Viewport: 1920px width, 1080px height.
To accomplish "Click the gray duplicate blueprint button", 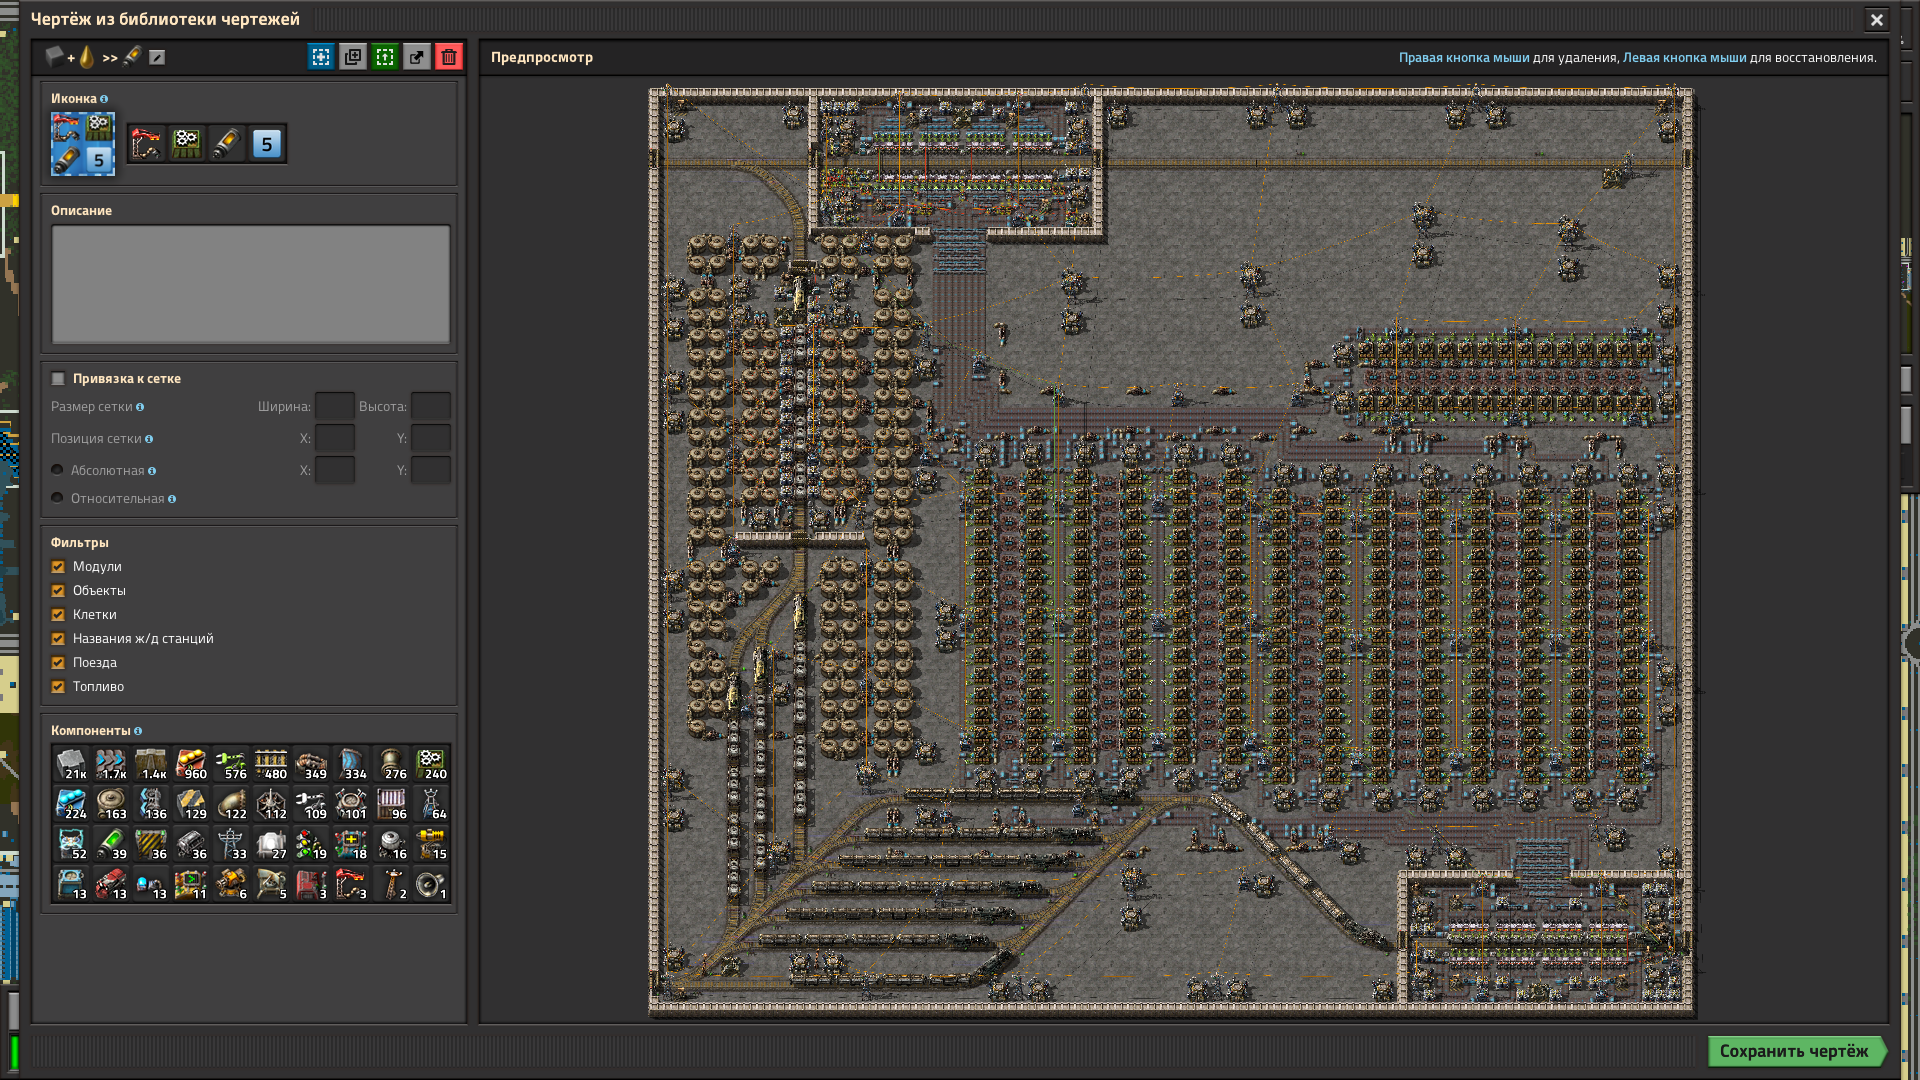I will (353, 57).
